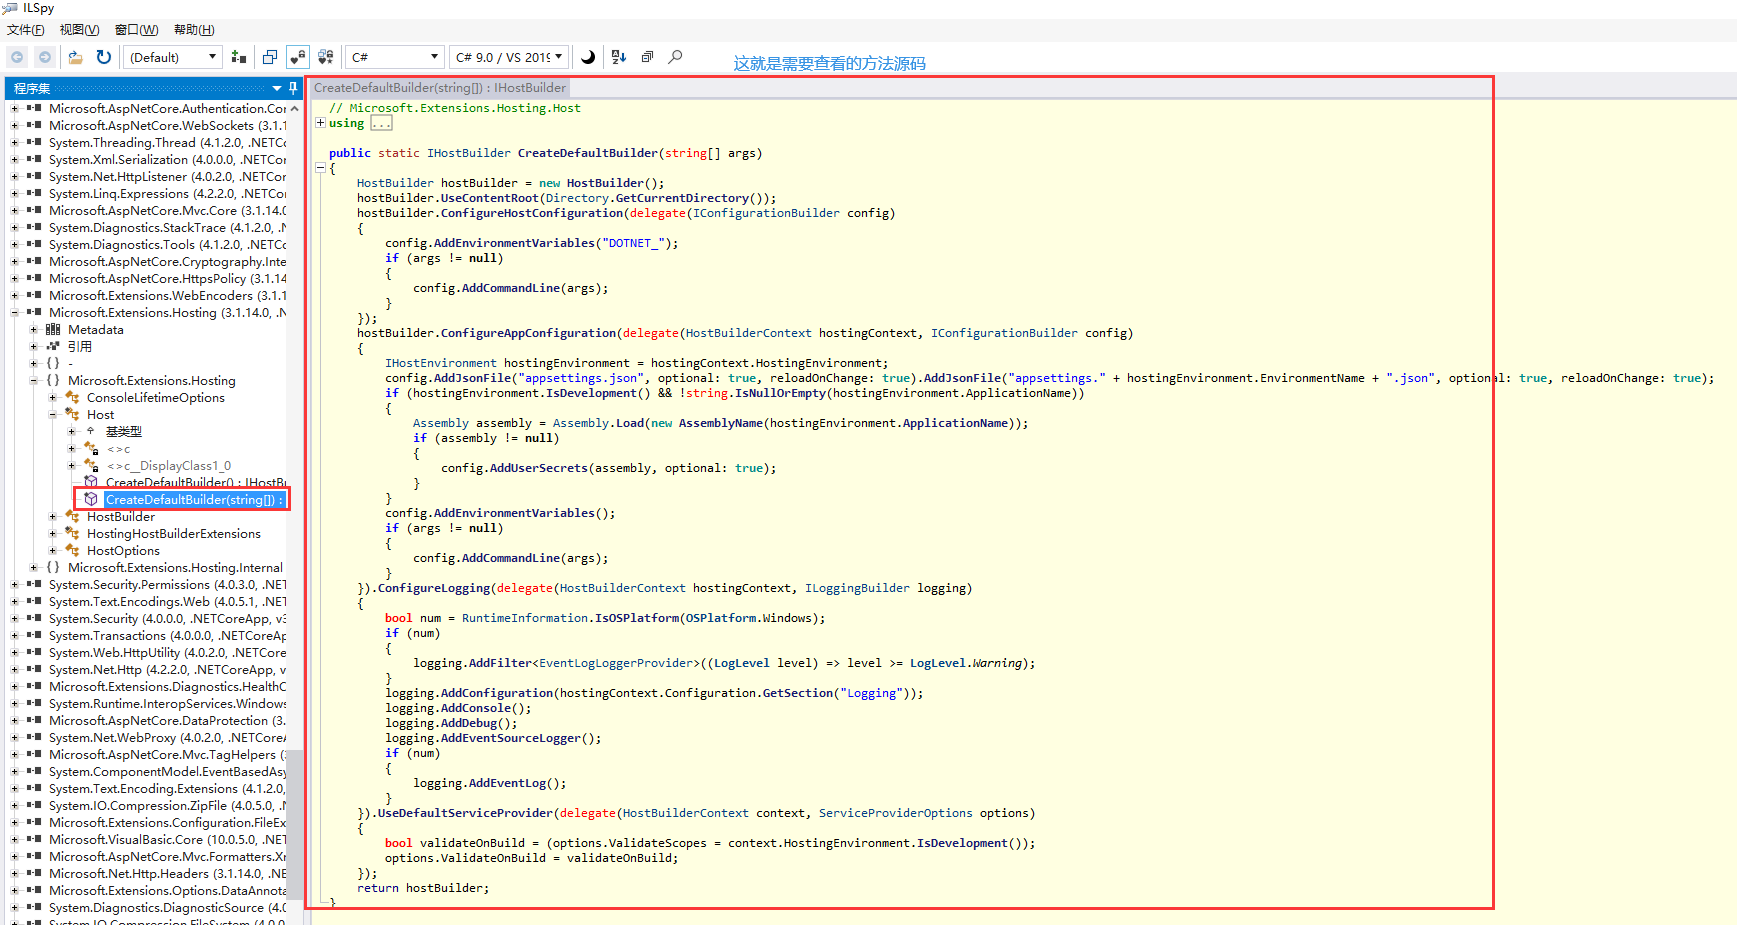Select the CreateDefaultBuilder(string[]) : IHostBuilder document tab
The width and height of the screenshot is (1737, 925).
click(x=440, y=88)
